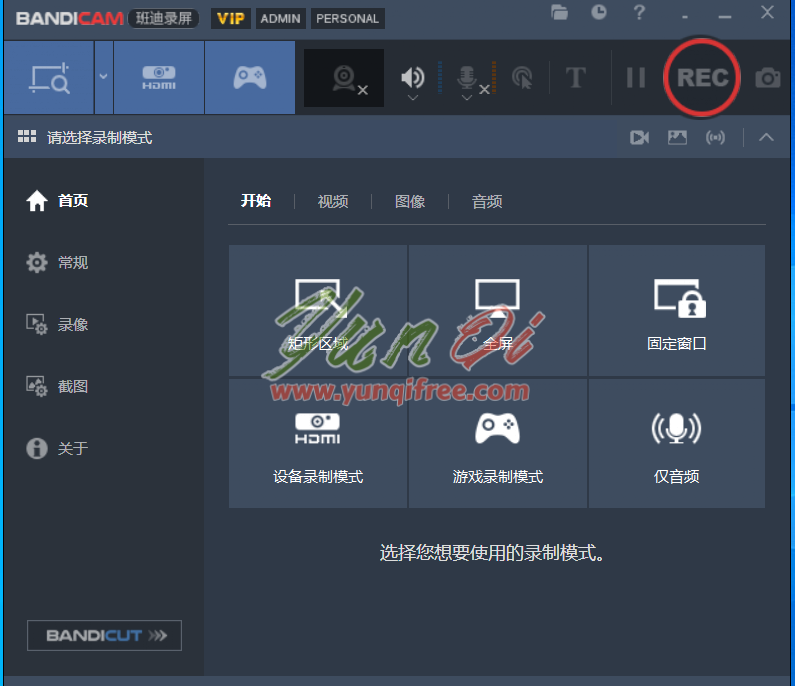795x686 pixels.
Task: Open the video list camcorder icon
Action: pos(639,137)
